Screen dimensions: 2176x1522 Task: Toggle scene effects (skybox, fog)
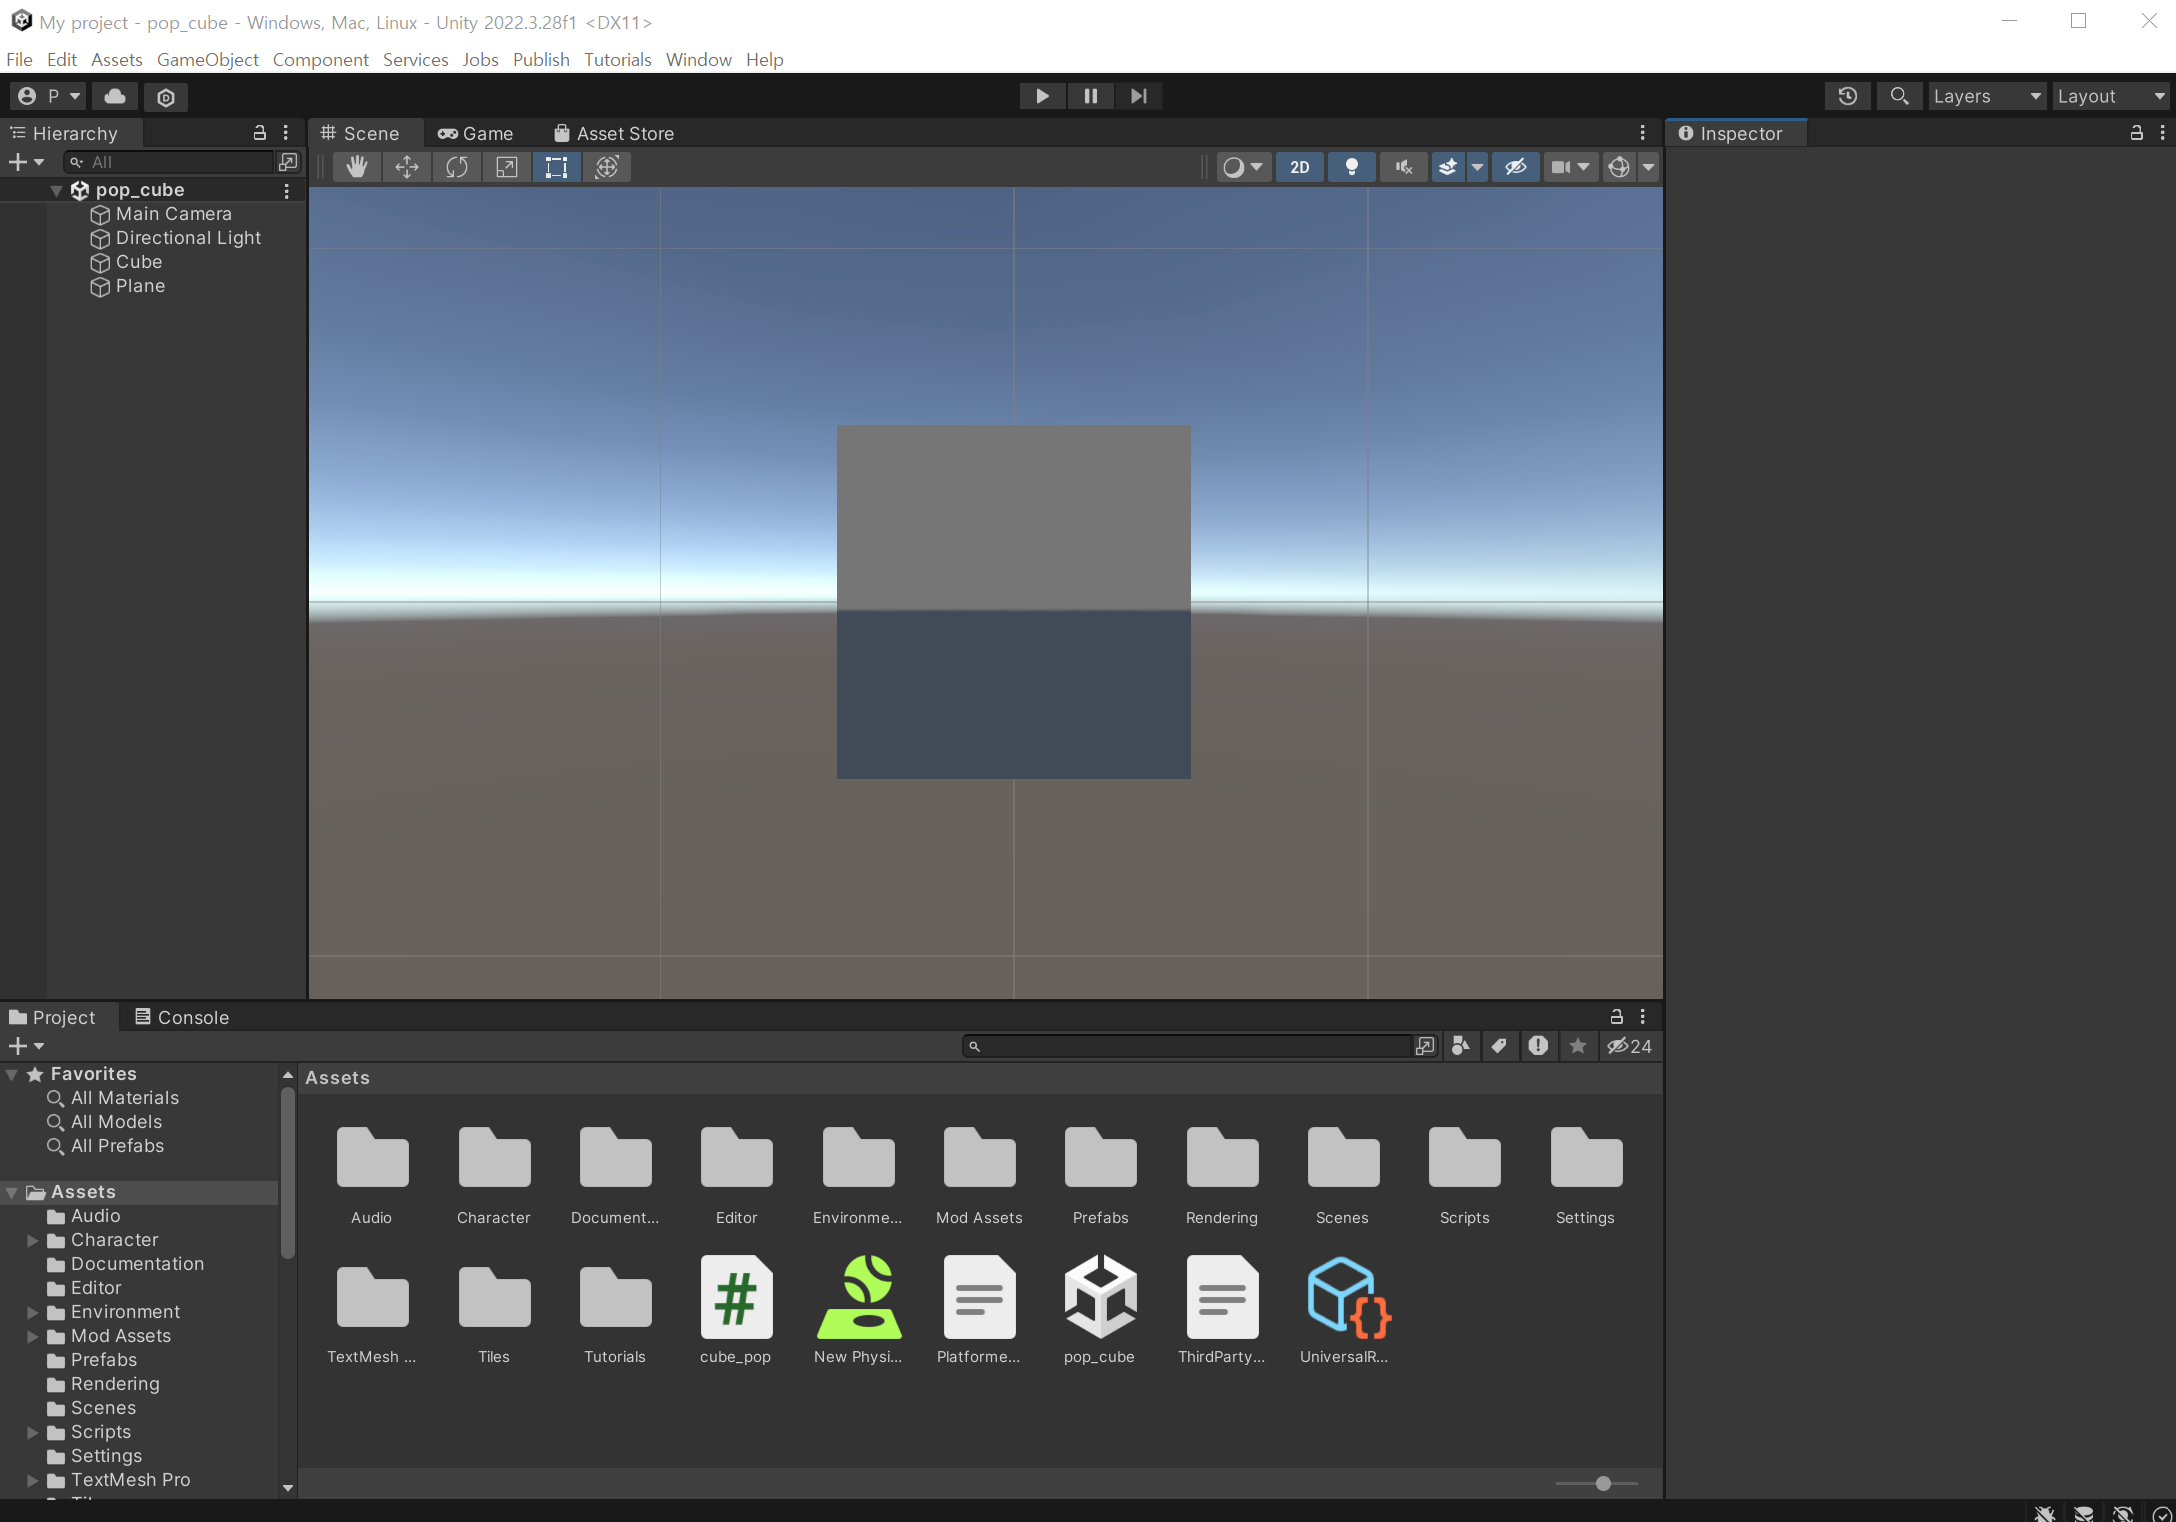[x=1447, y=167]
